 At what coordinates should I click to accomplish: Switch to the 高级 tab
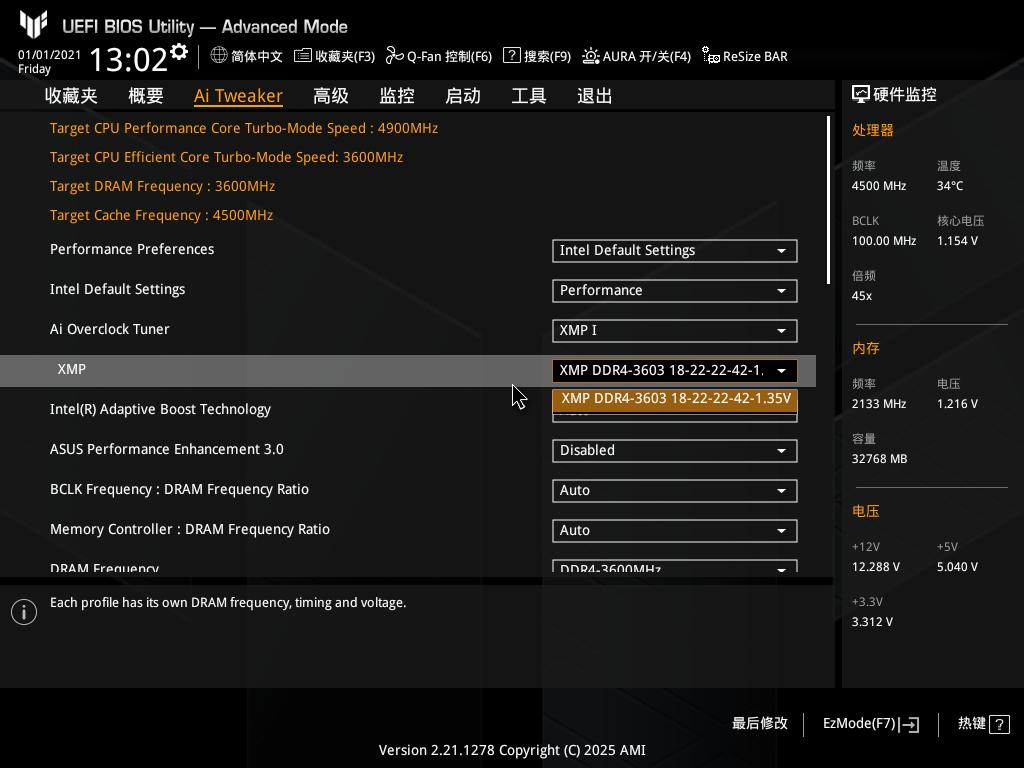[330, 96]
